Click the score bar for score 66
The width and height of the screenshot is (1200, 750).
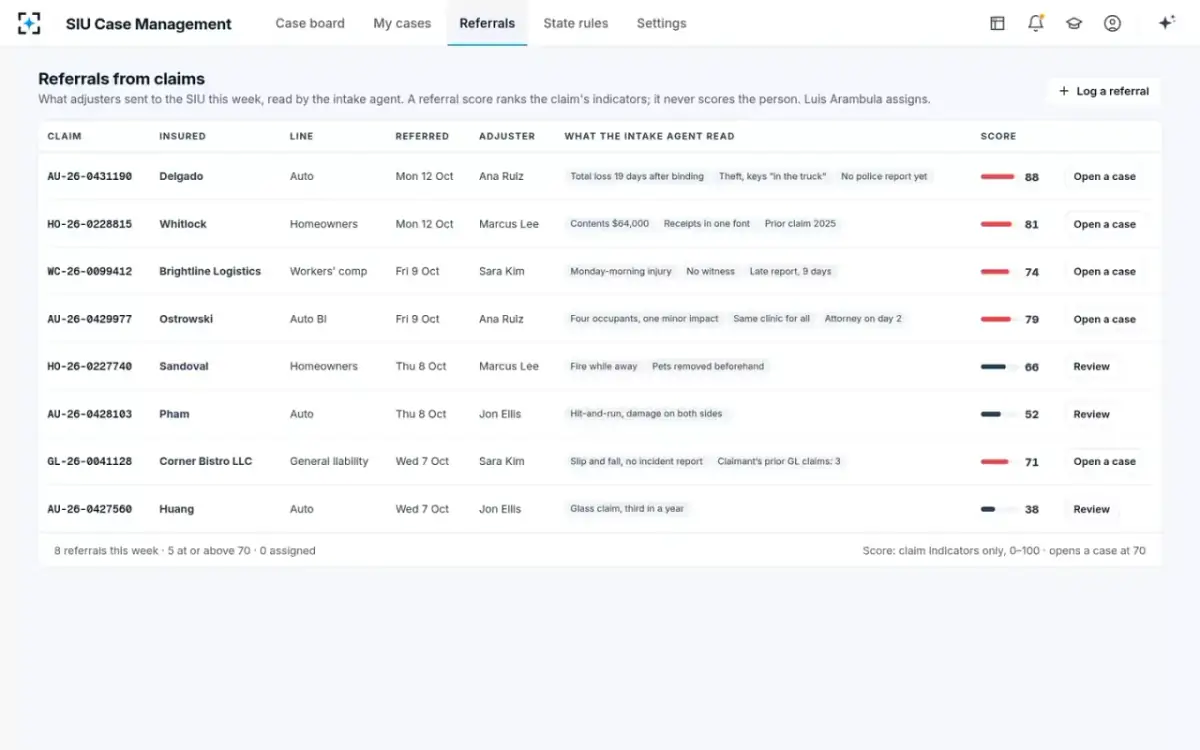coord(999,367)
